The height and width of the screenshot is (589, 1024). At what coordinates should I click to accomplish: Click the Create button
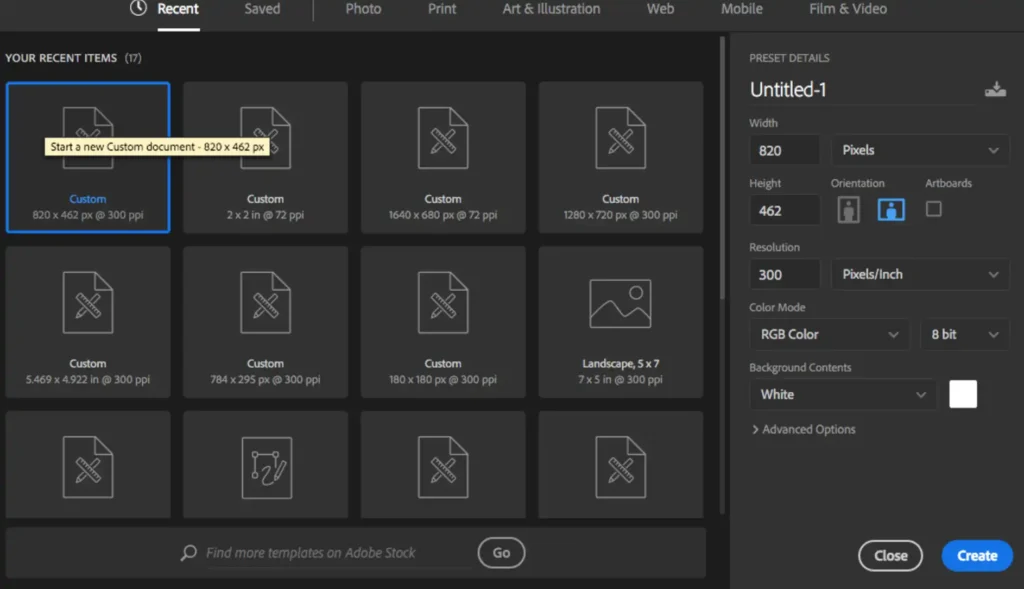click(x=977, y=556)
